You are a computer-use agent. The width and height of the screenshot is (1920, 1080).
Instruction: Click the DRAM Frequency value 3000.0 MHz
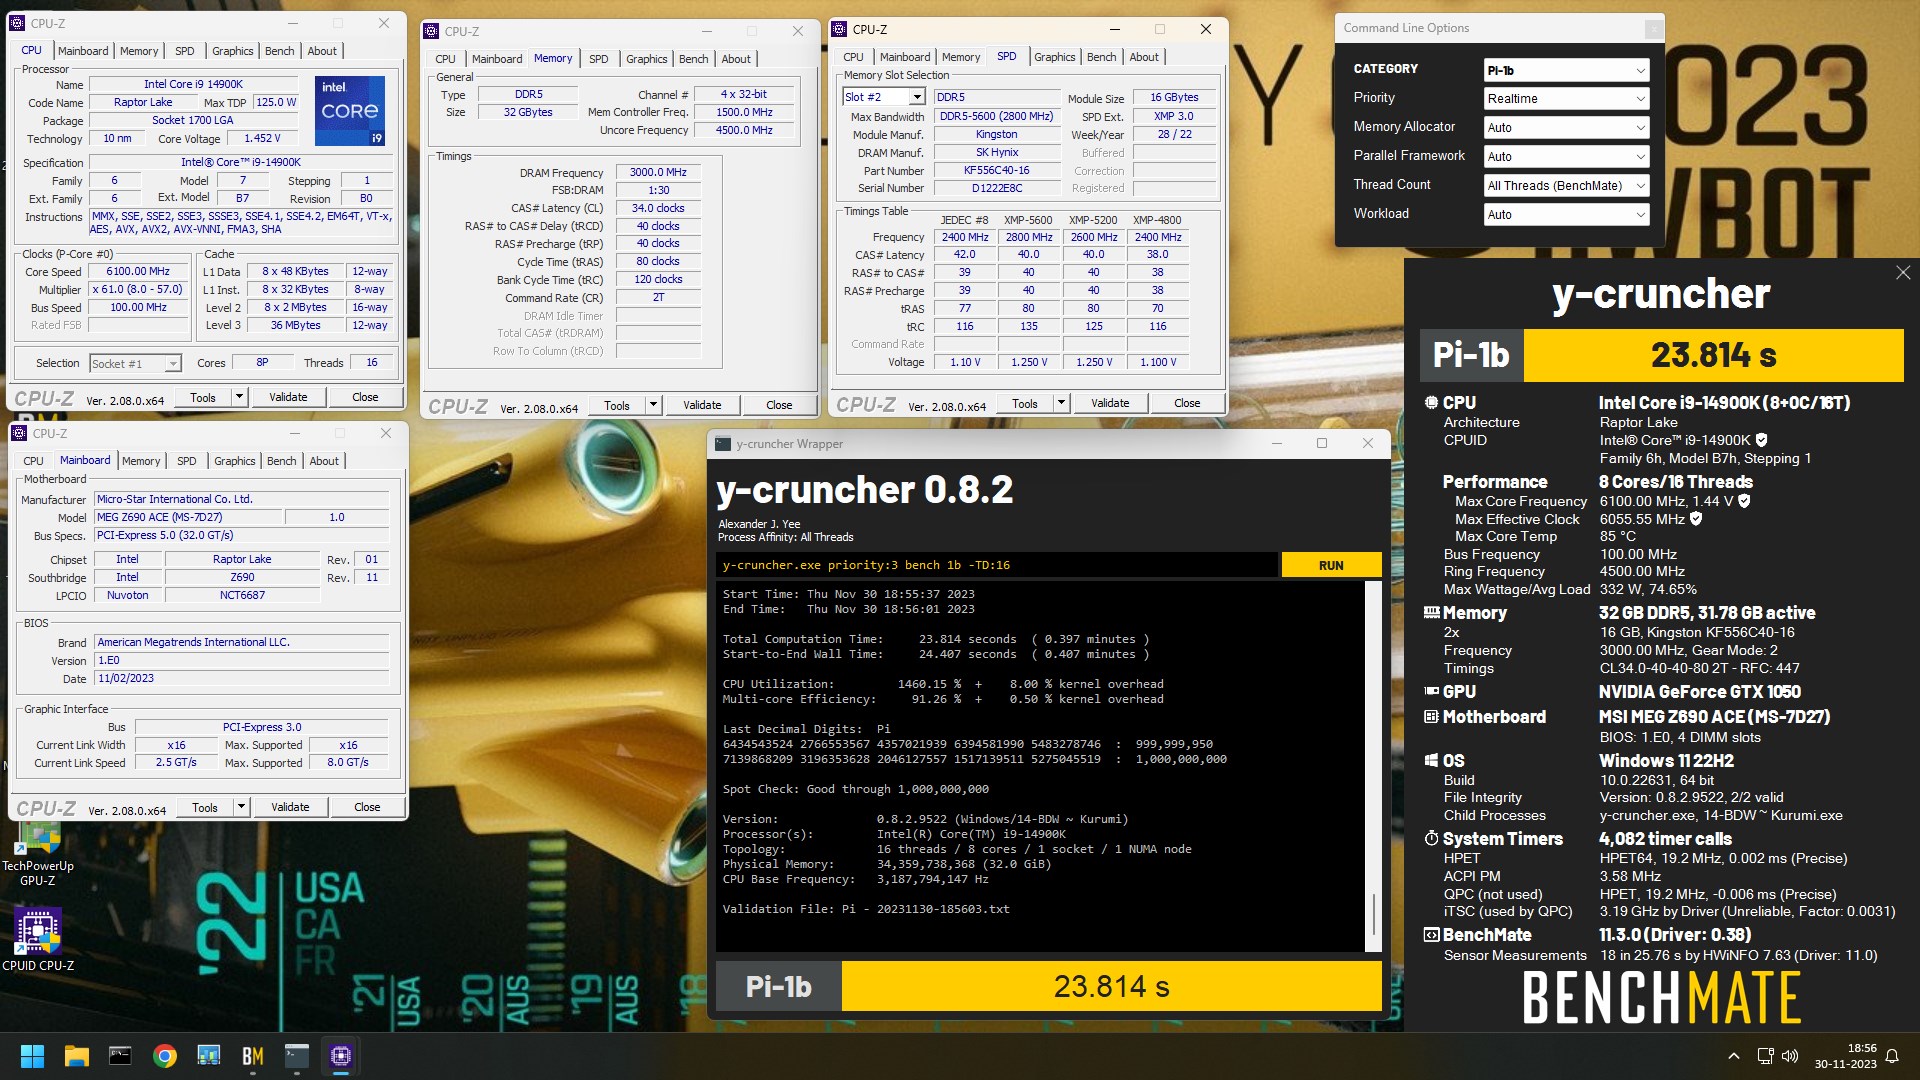657,173
